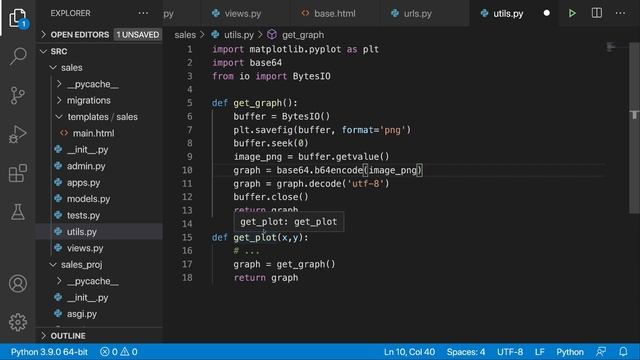Click errors and warnings count in status bar
Screen dimensions: 640x360
[x=119, y=352]
